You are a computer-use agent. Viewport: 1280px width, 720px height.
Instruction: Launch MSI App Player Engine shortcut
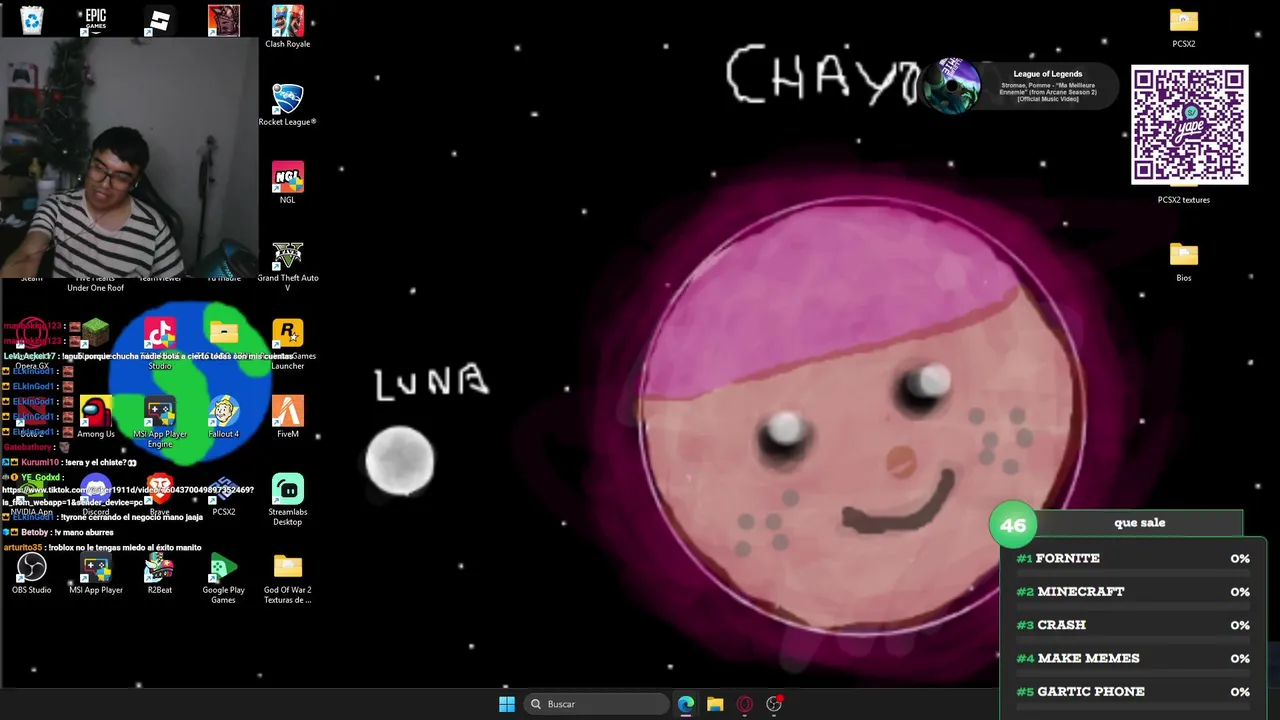click(x=160, y=422)
